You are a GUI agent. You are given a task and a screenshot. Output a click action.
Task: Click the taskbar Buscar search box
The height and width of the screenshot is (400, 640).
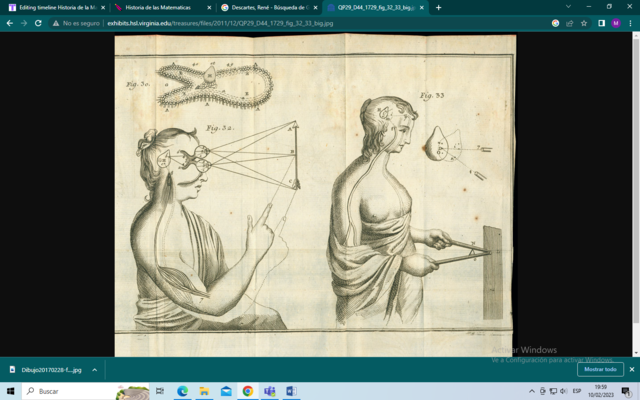point(86,391)
